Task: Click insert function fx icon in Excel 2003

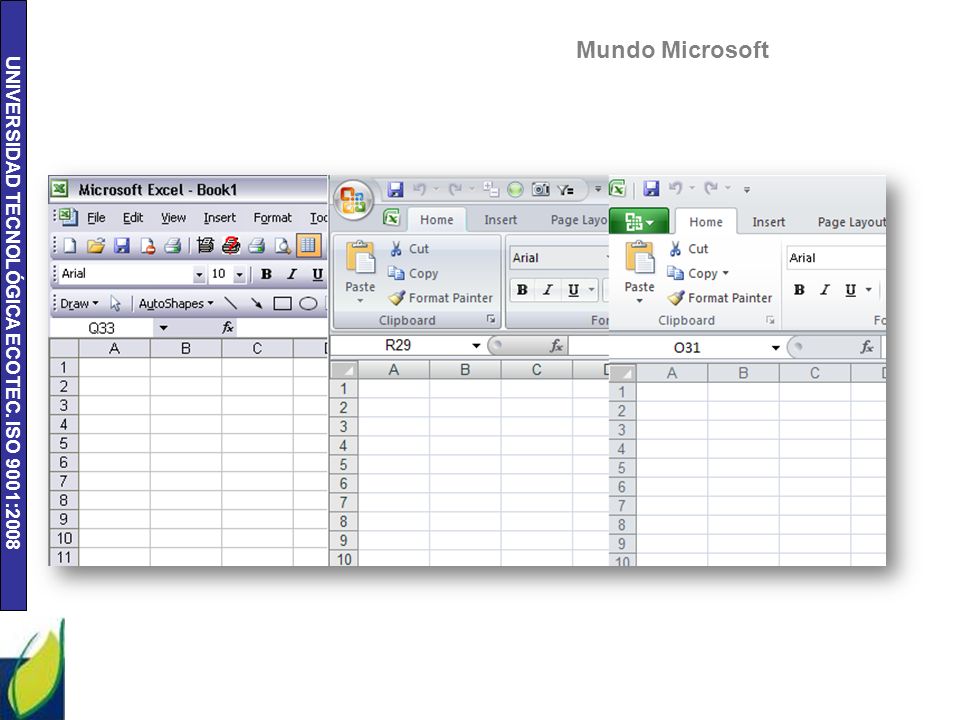Action: coord(228,328)
